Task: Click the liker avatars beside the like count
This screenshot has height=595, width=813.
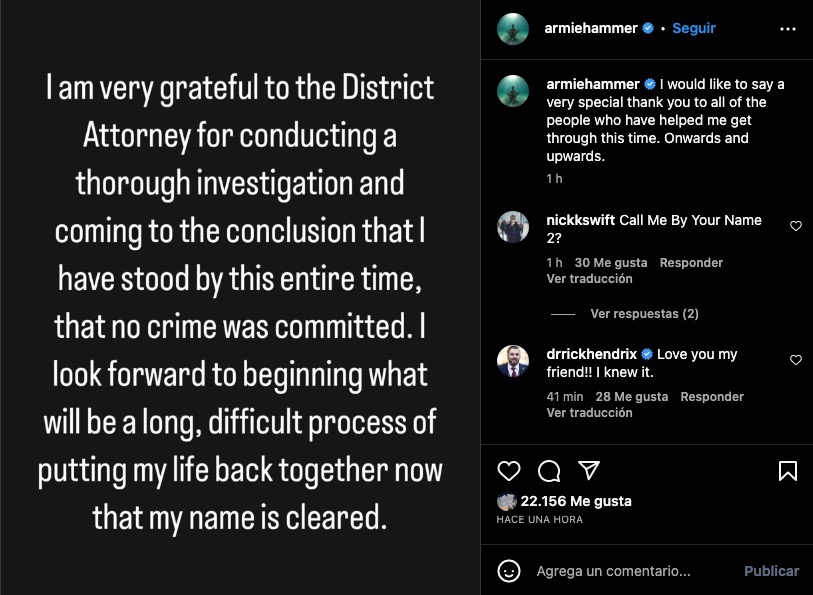Action: tap(507, 502)
